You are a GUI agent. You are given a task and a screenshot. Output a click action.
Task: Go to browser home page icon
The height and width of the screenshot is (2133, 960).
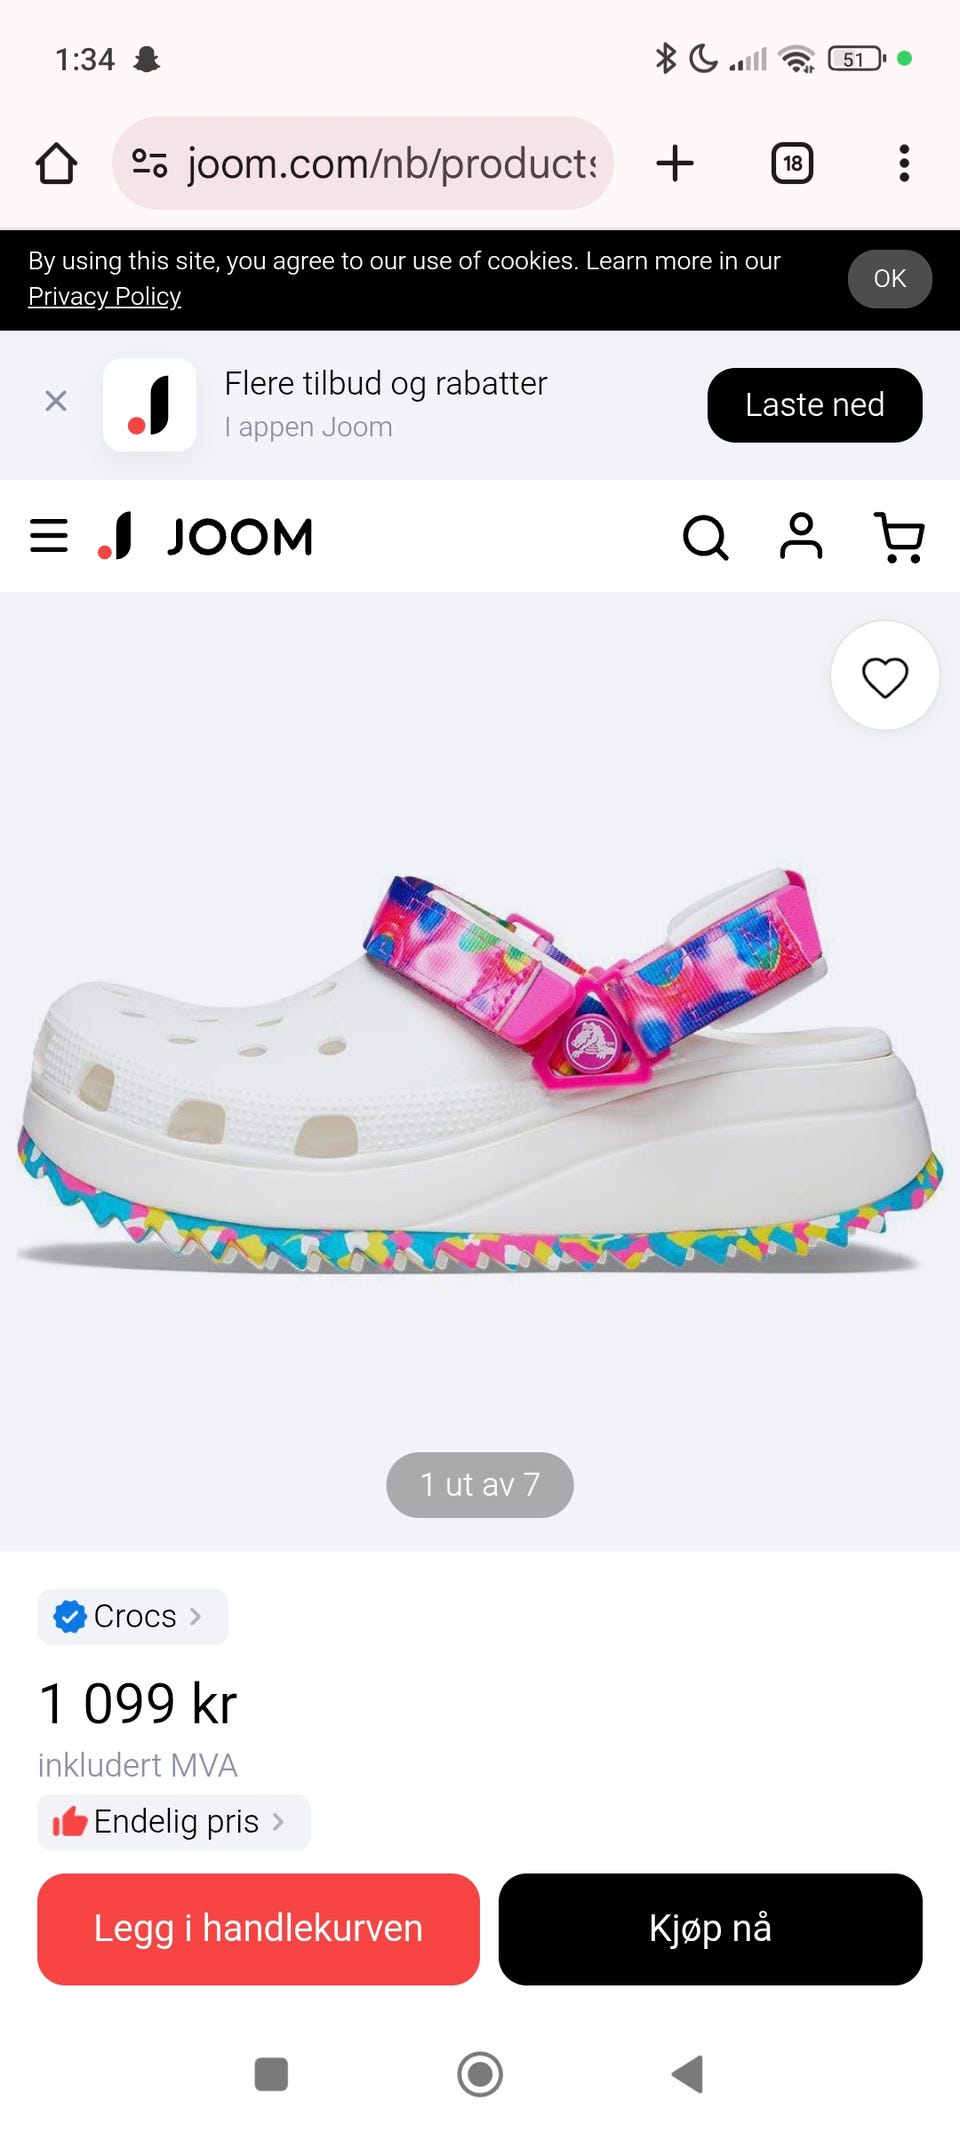[x=56, y=163]
